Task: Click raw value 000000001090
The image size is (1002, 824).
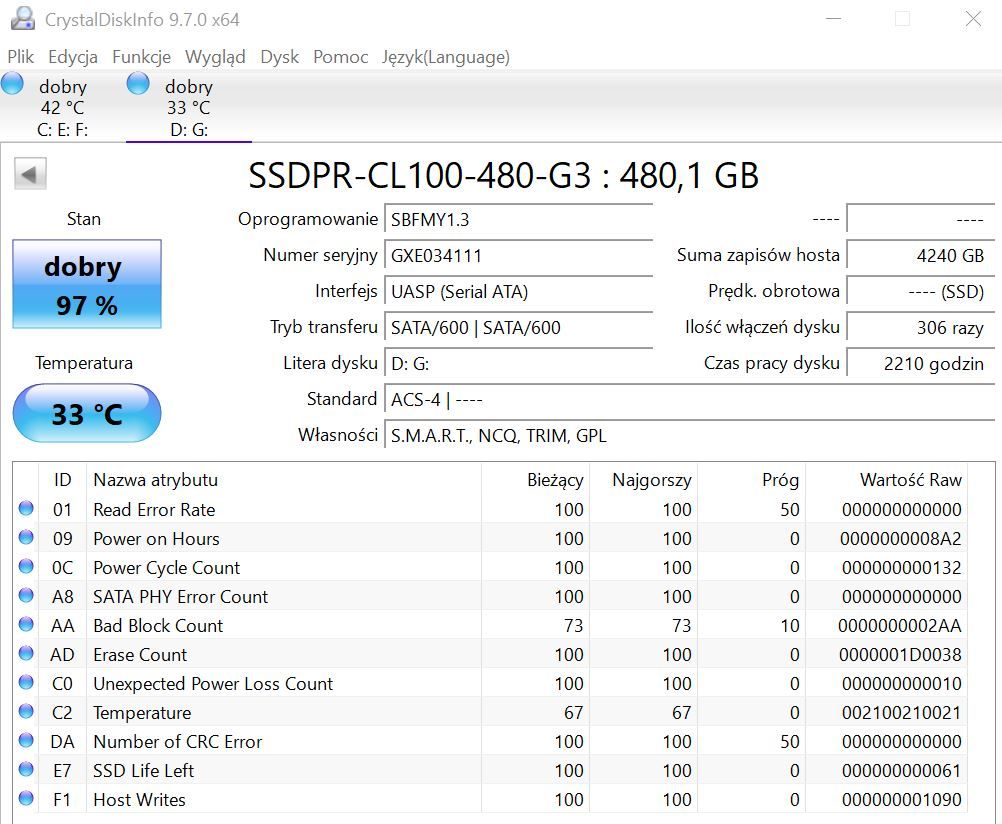Action: click(901, 800)
